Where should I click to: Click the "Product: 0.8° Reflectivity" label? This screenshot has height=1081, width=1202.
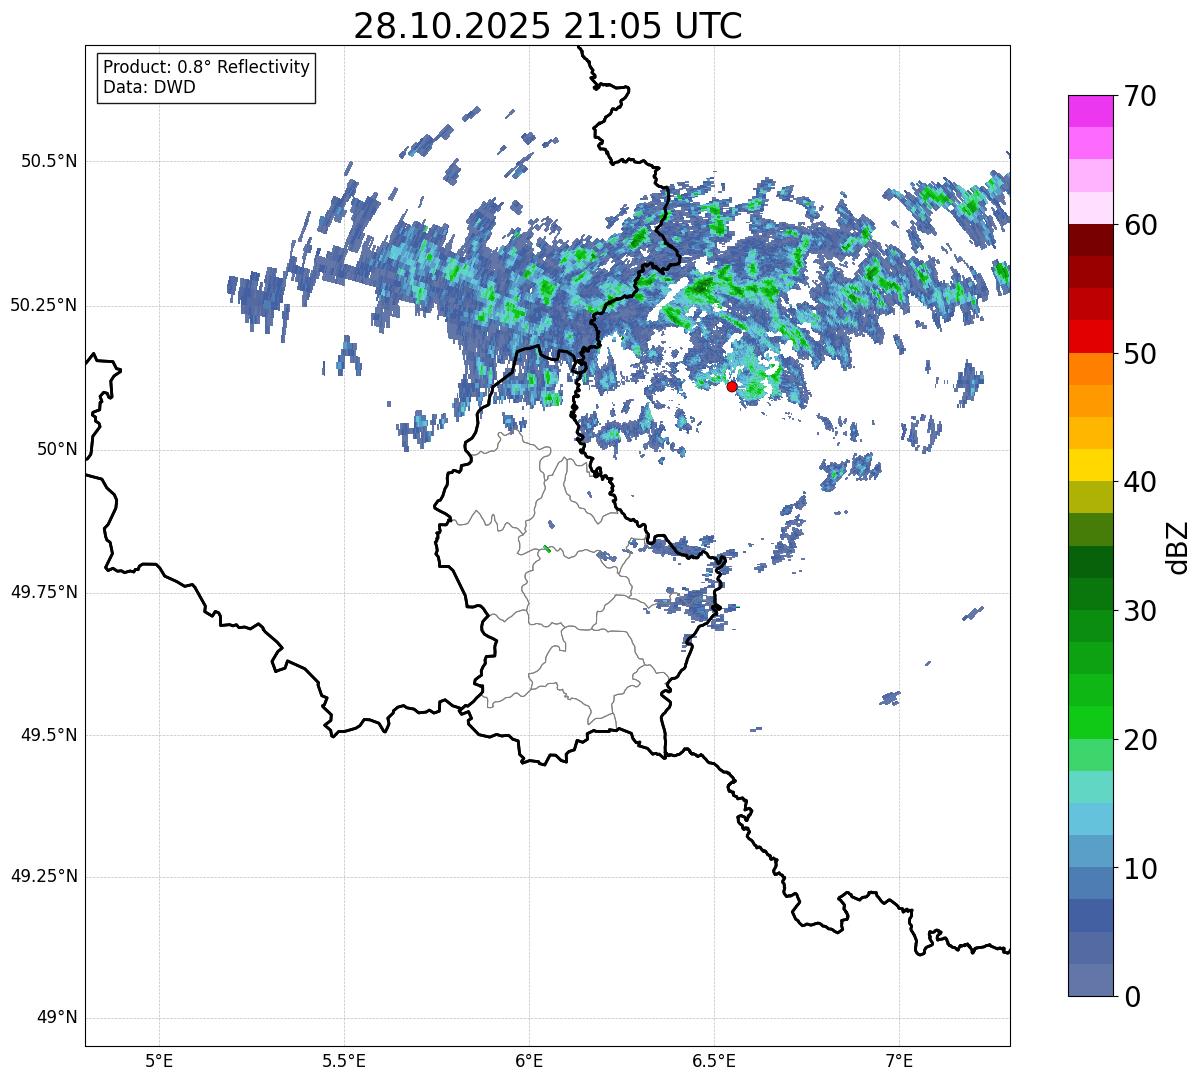pyautogui.click(x=207, y=67)
